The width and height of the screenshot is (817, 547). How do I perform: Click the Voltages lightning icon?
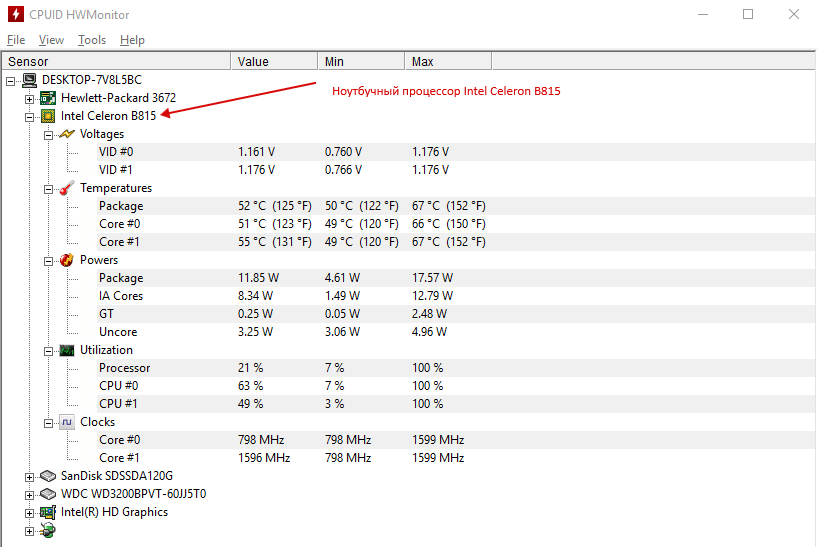pos(66,134)
